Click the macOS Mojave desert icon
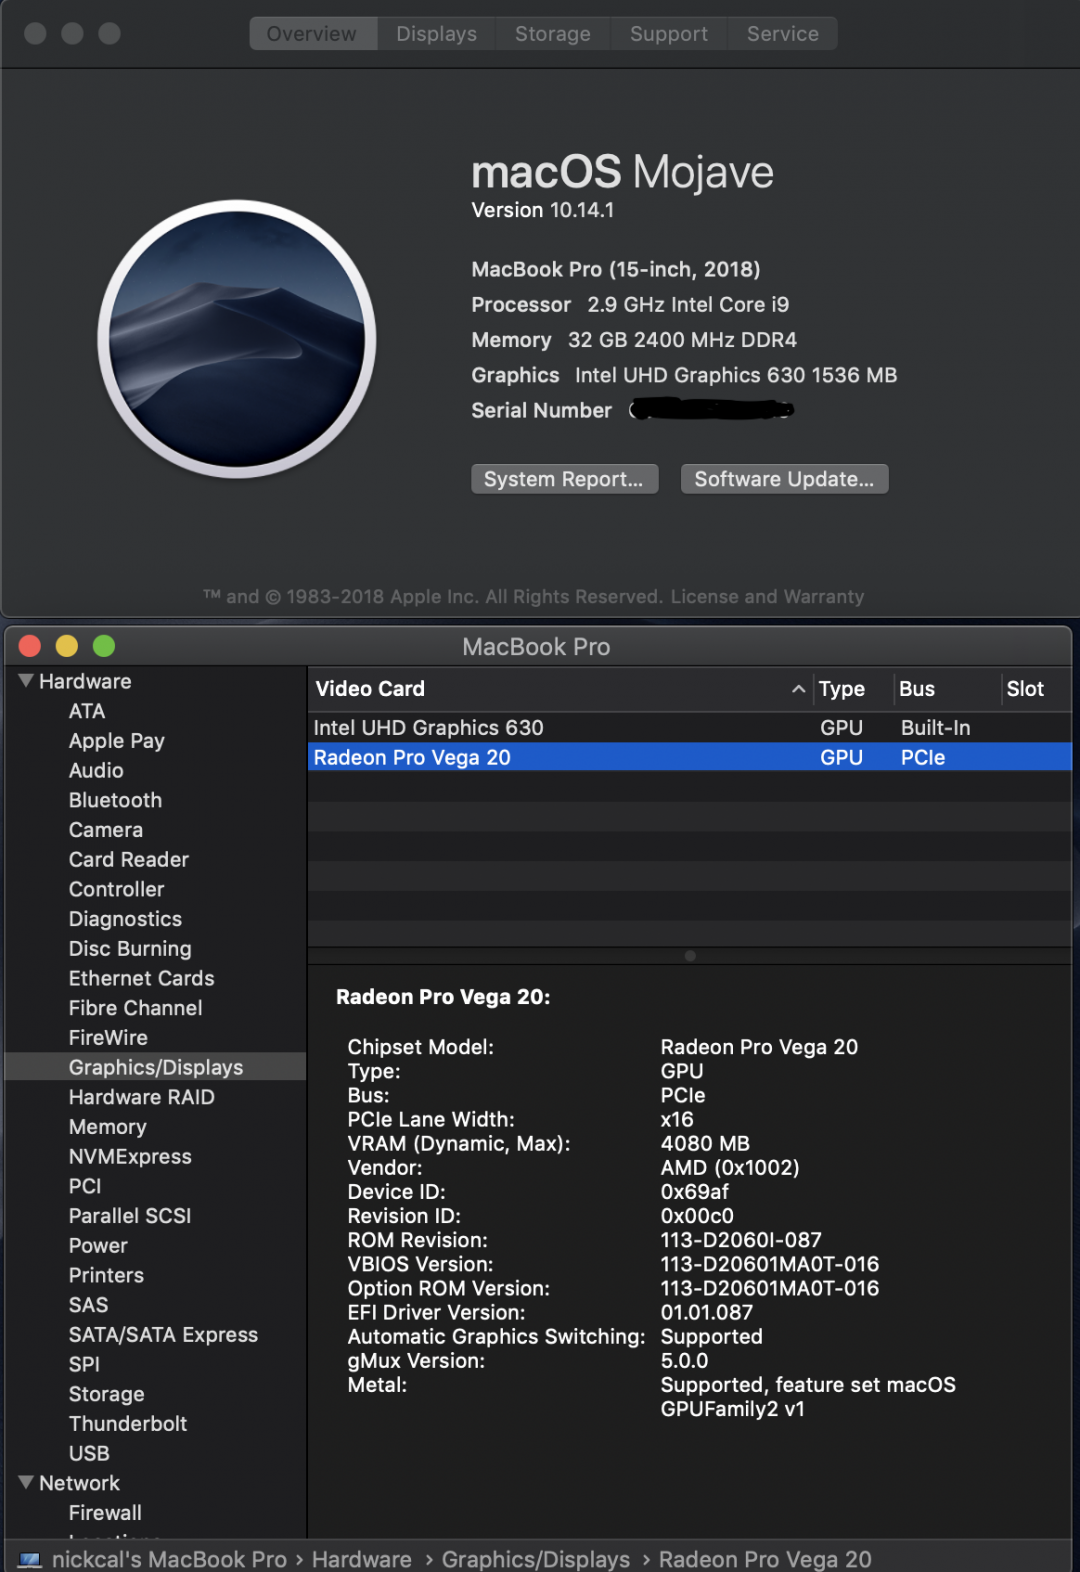The height and width of the screenshot is (1572, 1080). click(x=237, y=339)
